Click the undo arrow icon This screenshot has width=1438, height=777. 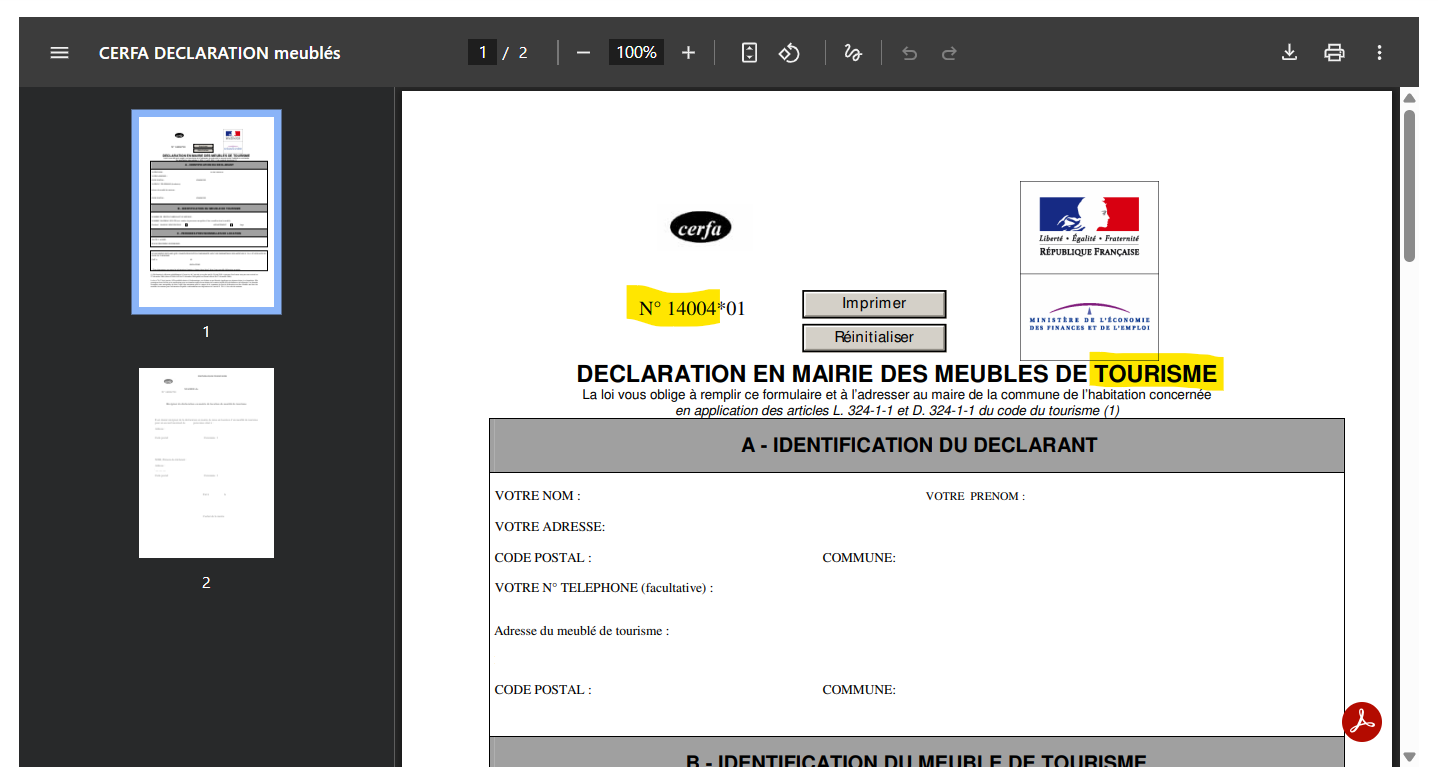point(909,53)
